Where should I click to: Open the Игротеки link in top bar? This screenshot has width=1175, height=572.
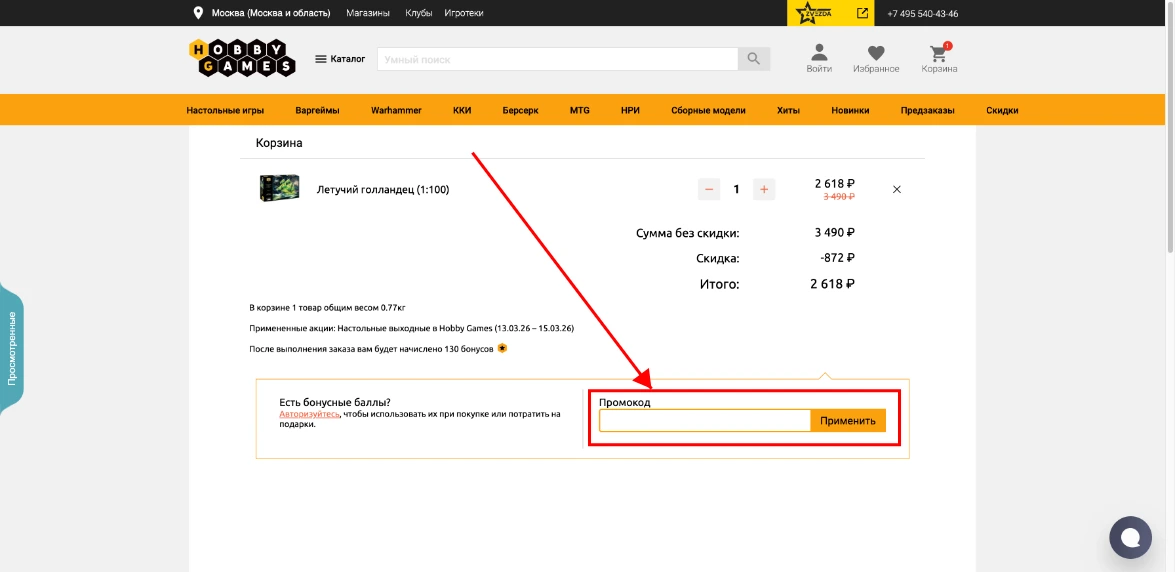pos(464,13)
